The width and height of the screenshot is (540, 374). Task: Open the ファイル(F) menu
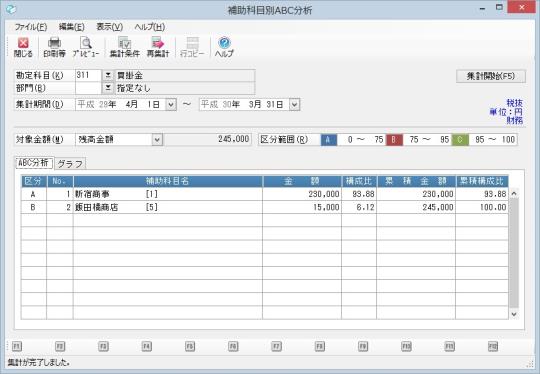coord(31,27)
